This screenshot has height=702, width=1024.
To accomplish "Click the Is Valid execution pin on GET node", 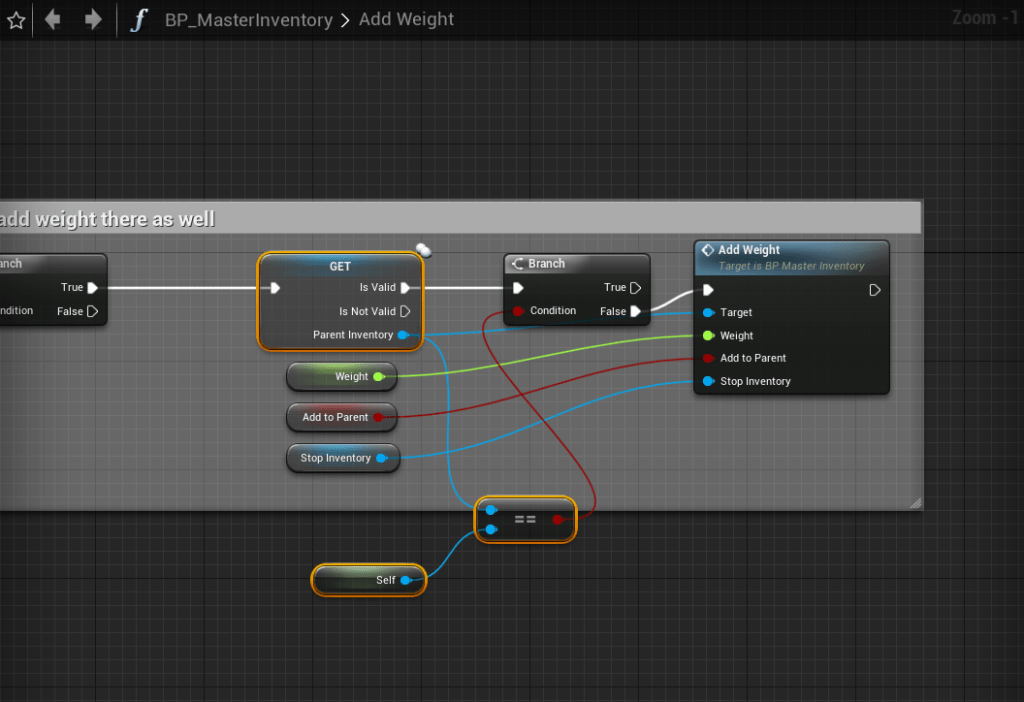I will pyautogui.click(x=405, y=288).
